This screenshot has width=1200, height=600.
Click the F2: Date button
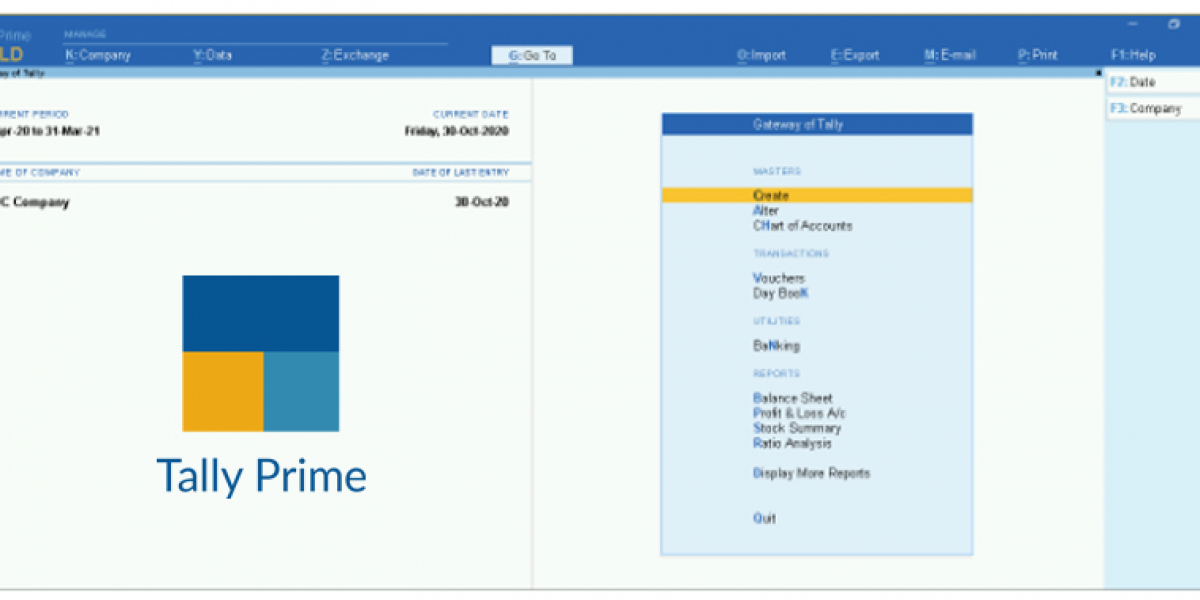(x=1153, y=83)
